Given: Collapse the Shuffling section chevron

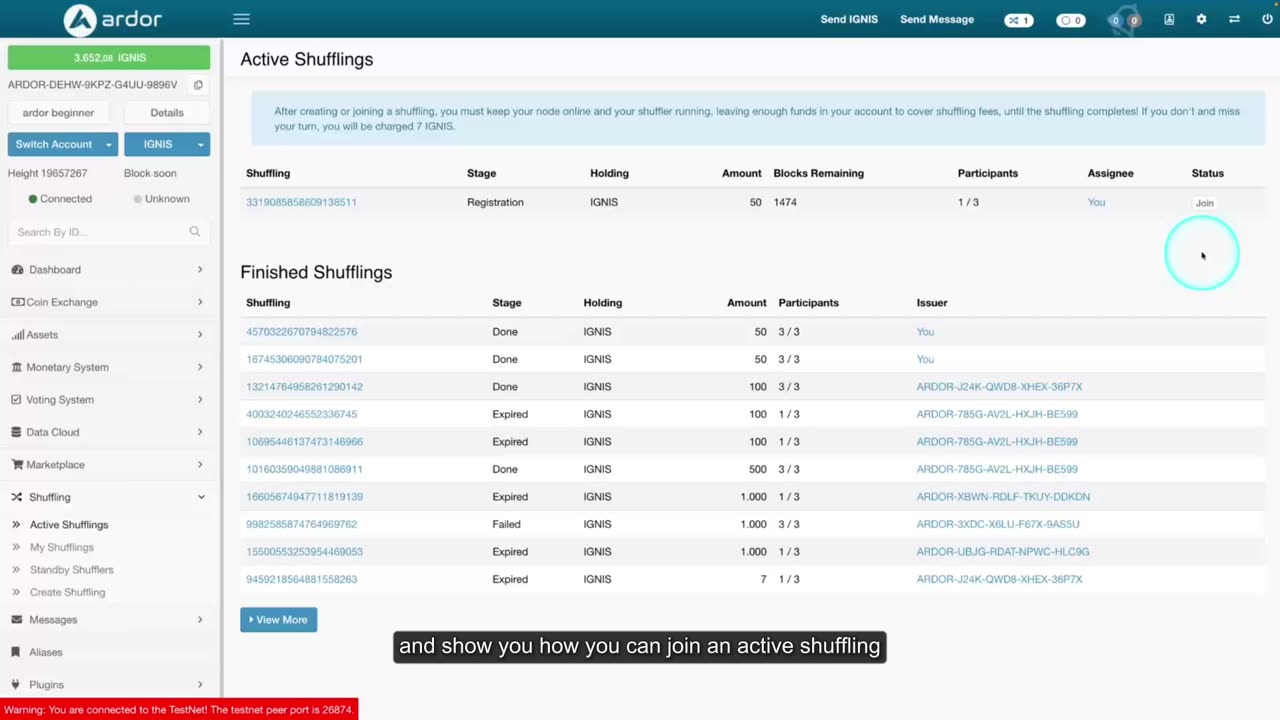Looking at the screenshot, I should [x=201, y=497].
